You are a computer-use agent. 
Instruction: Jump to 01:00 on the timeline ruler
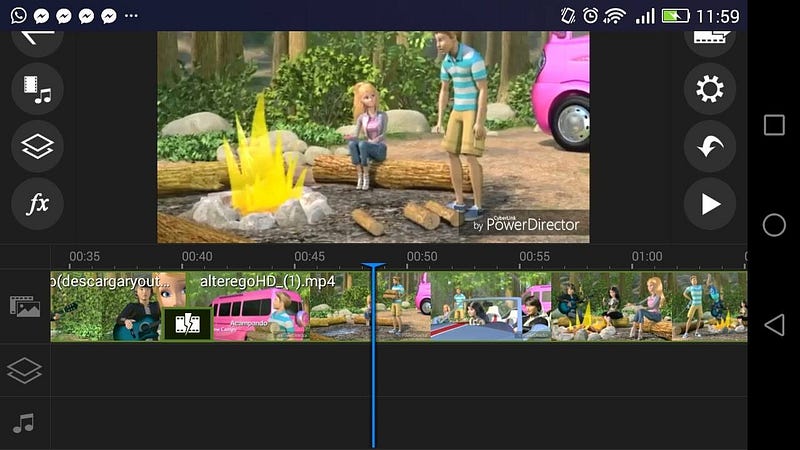click(x=647, y=256)
